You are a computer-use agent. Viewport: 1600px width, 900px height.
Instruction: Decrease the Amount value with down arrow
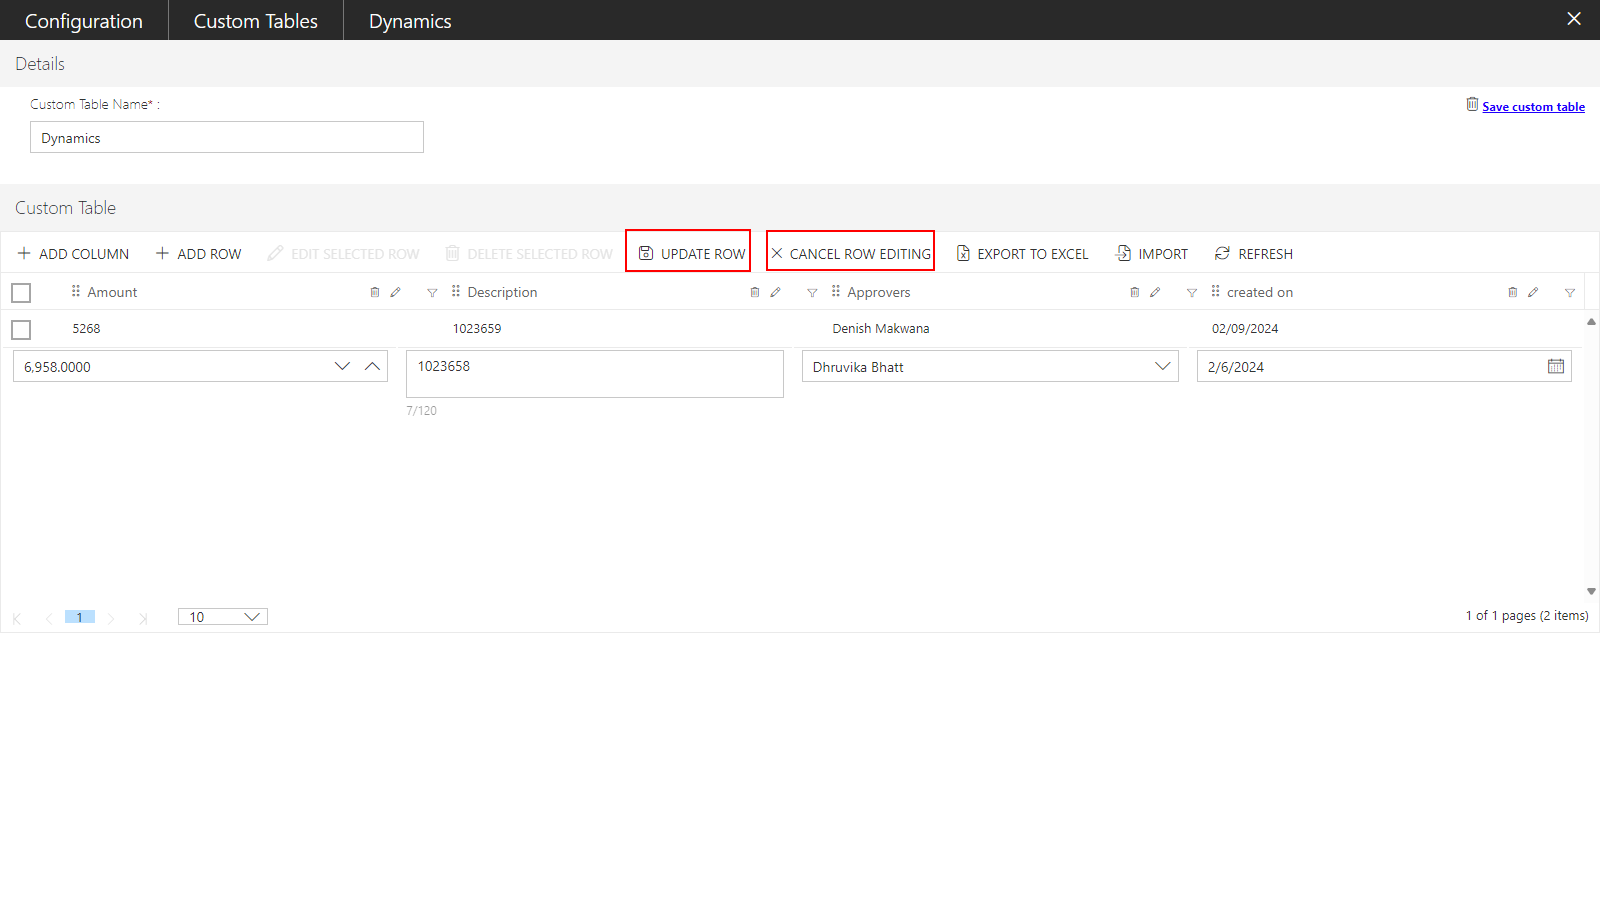coord(342,366)
